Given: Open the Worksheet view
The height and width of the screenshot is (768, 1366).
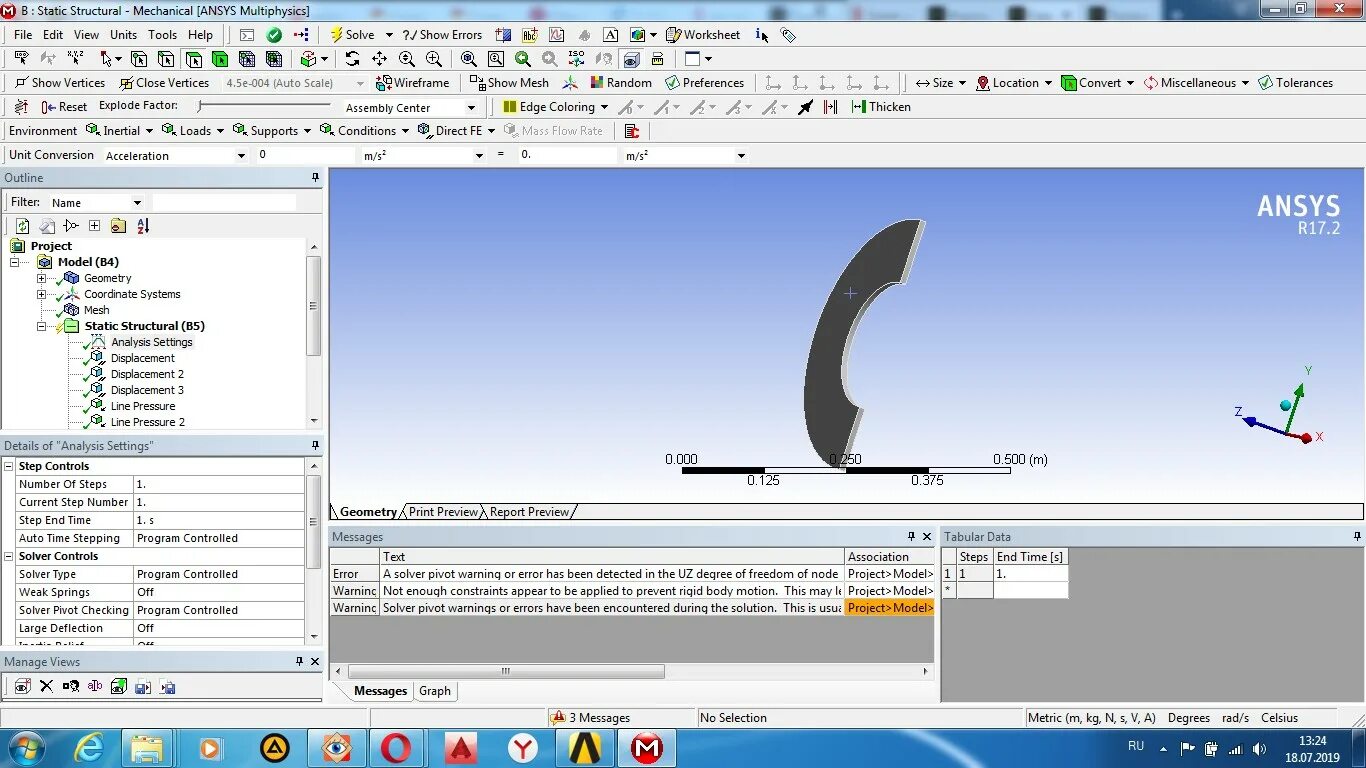Looking at the screenshot, I should pyautogui.click(x=704, y=34).
